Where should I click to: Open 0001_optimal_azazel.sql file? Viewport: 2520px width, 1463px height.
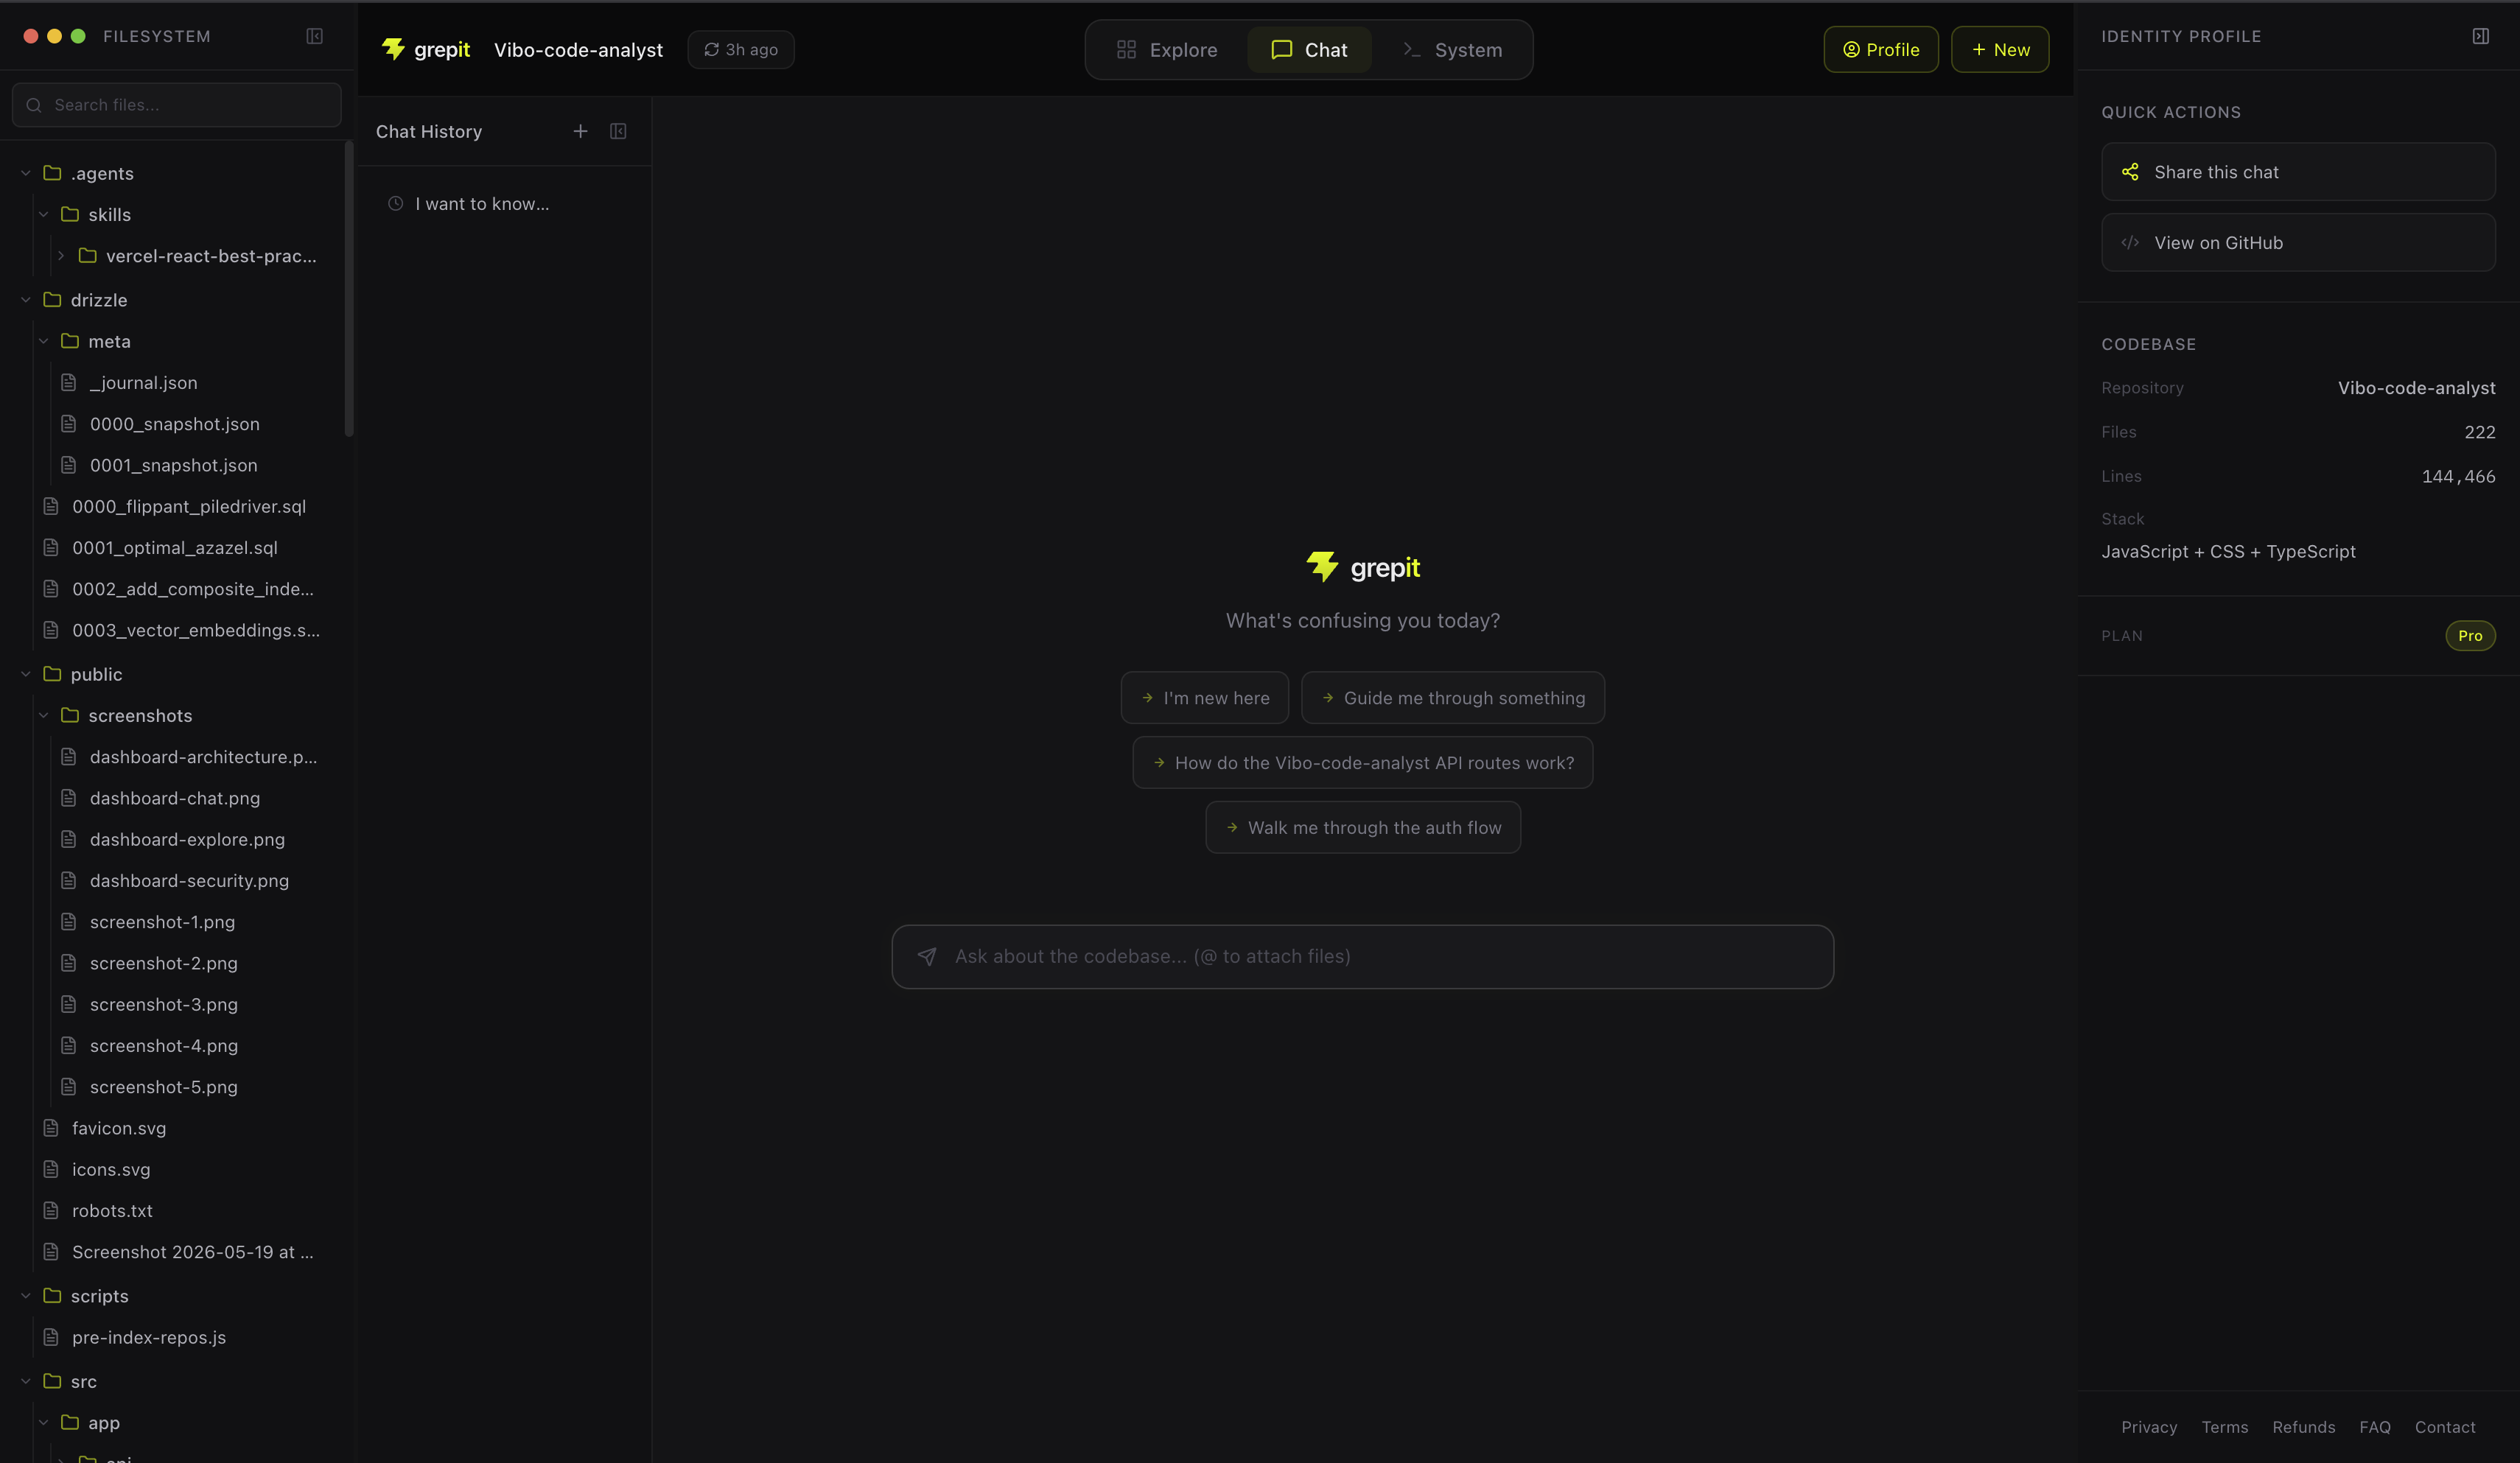[x=175, y=548]
